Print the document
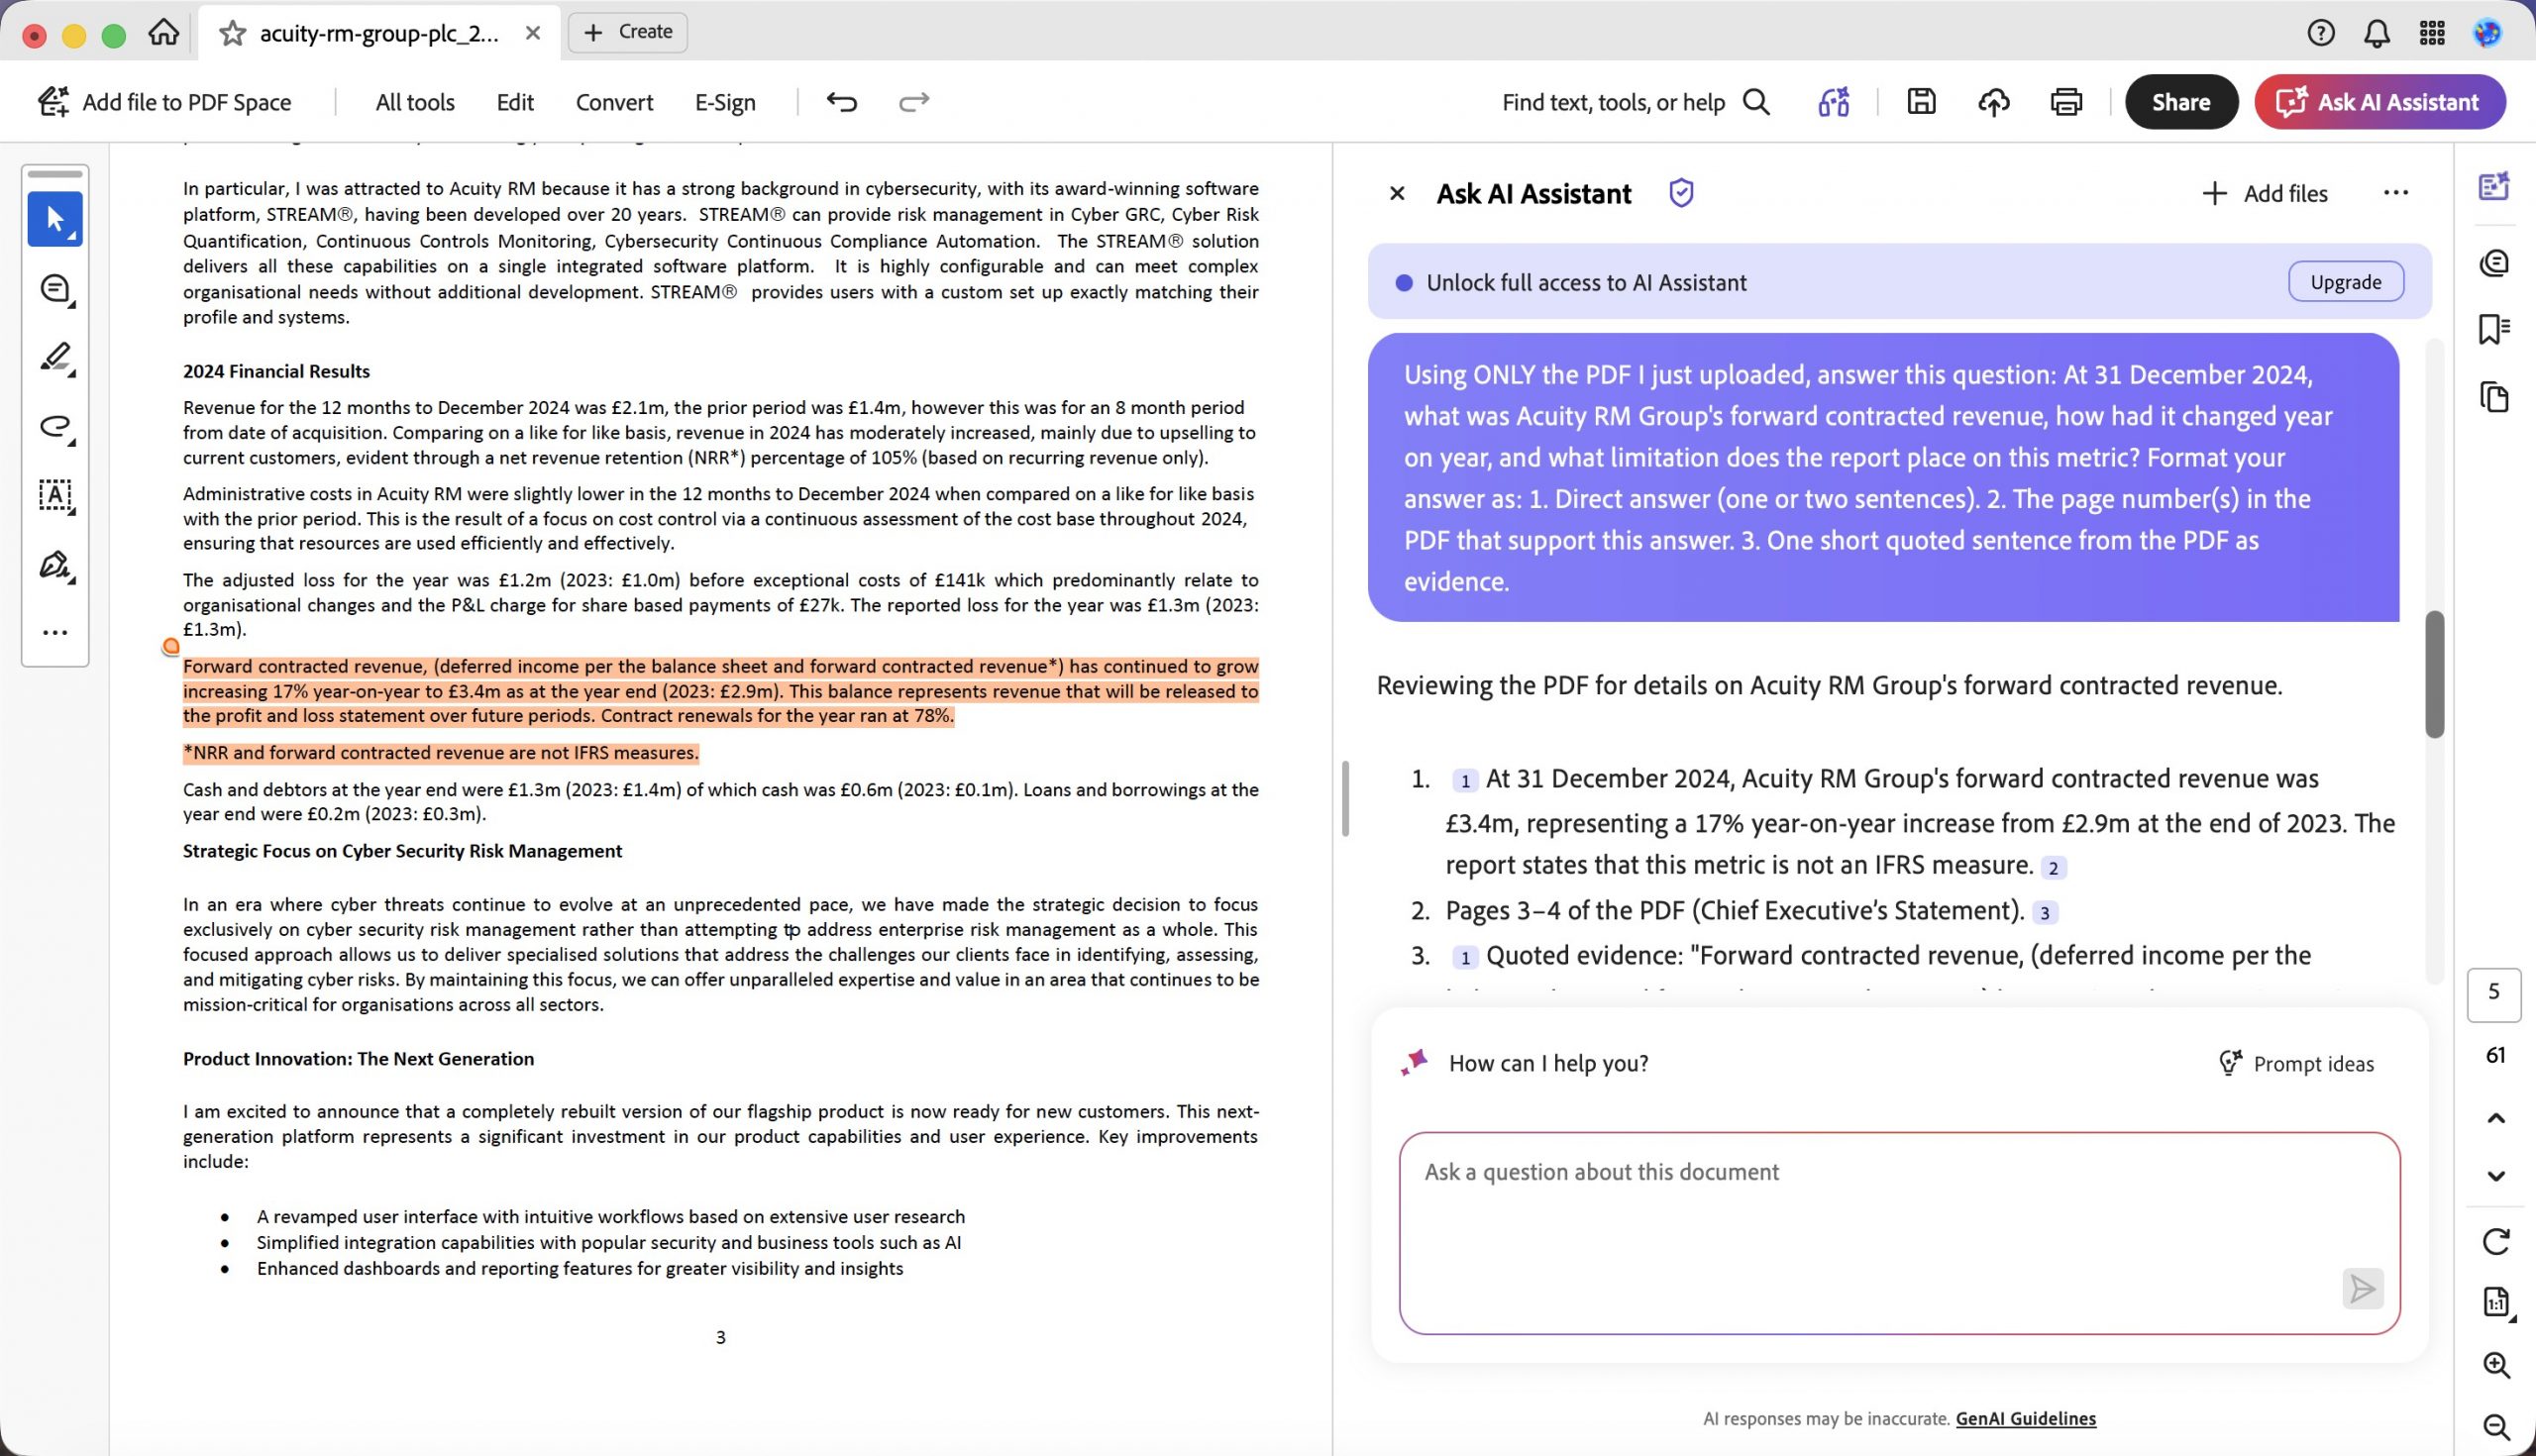Viewport: 2536px width, 1456px height. tap(2066, 102)
